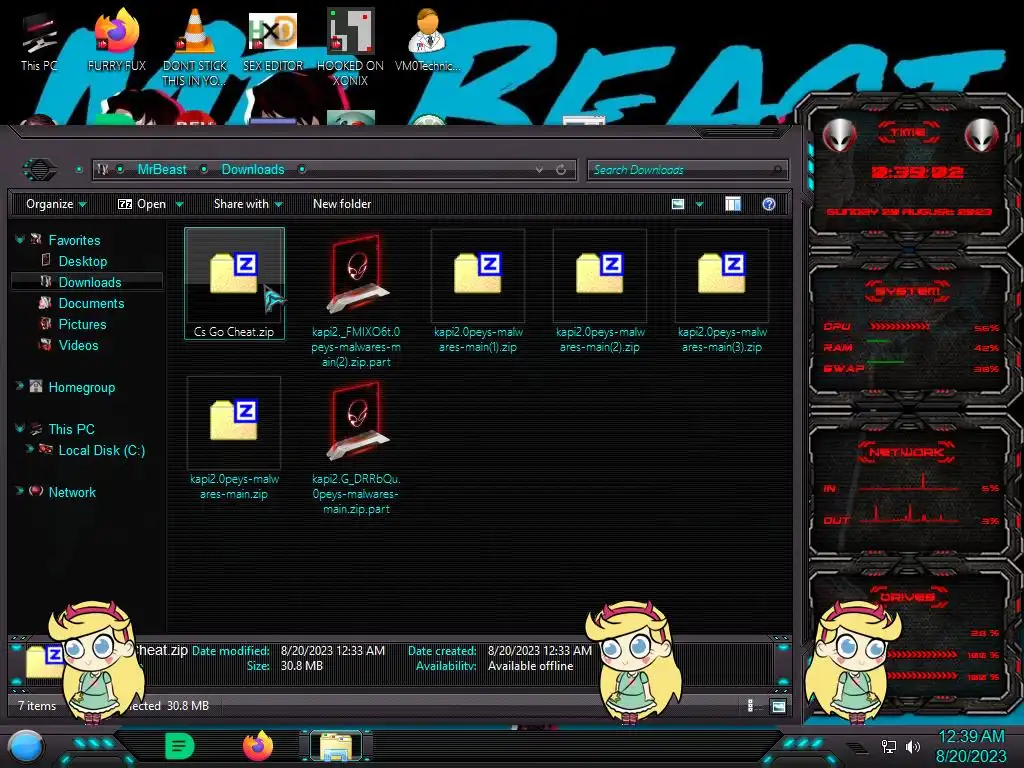Image resolution: width=1024 pixels, height=768 pixels.
Task: Expand the Local Disk (C:) node
Action: pos(29,449)
